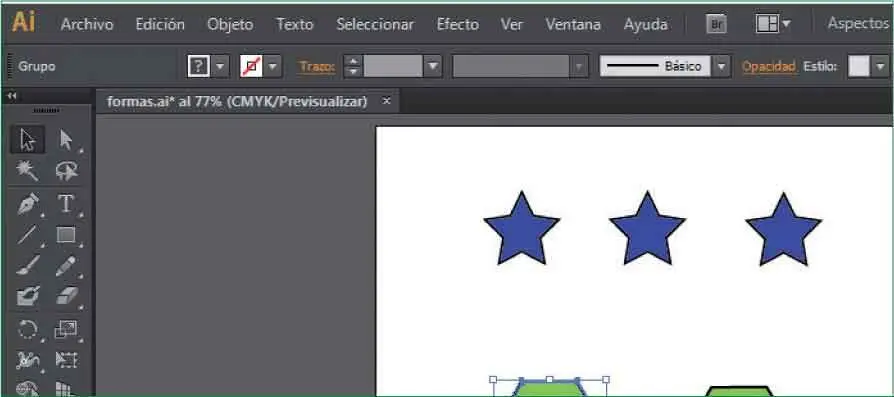894x397 pixels.
Task: Select the Pen tool
Action: [x=27, y=204]
